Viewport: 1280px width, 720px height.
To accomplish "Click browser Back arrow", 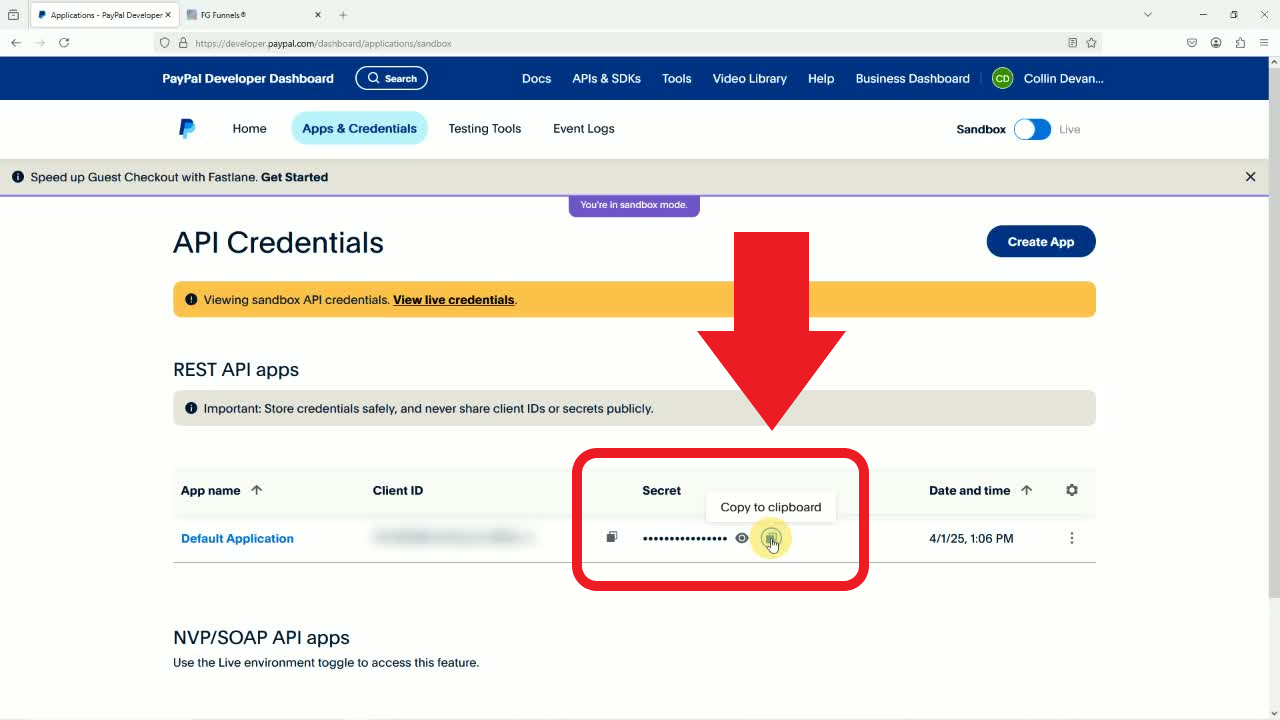I will [16, 43].
